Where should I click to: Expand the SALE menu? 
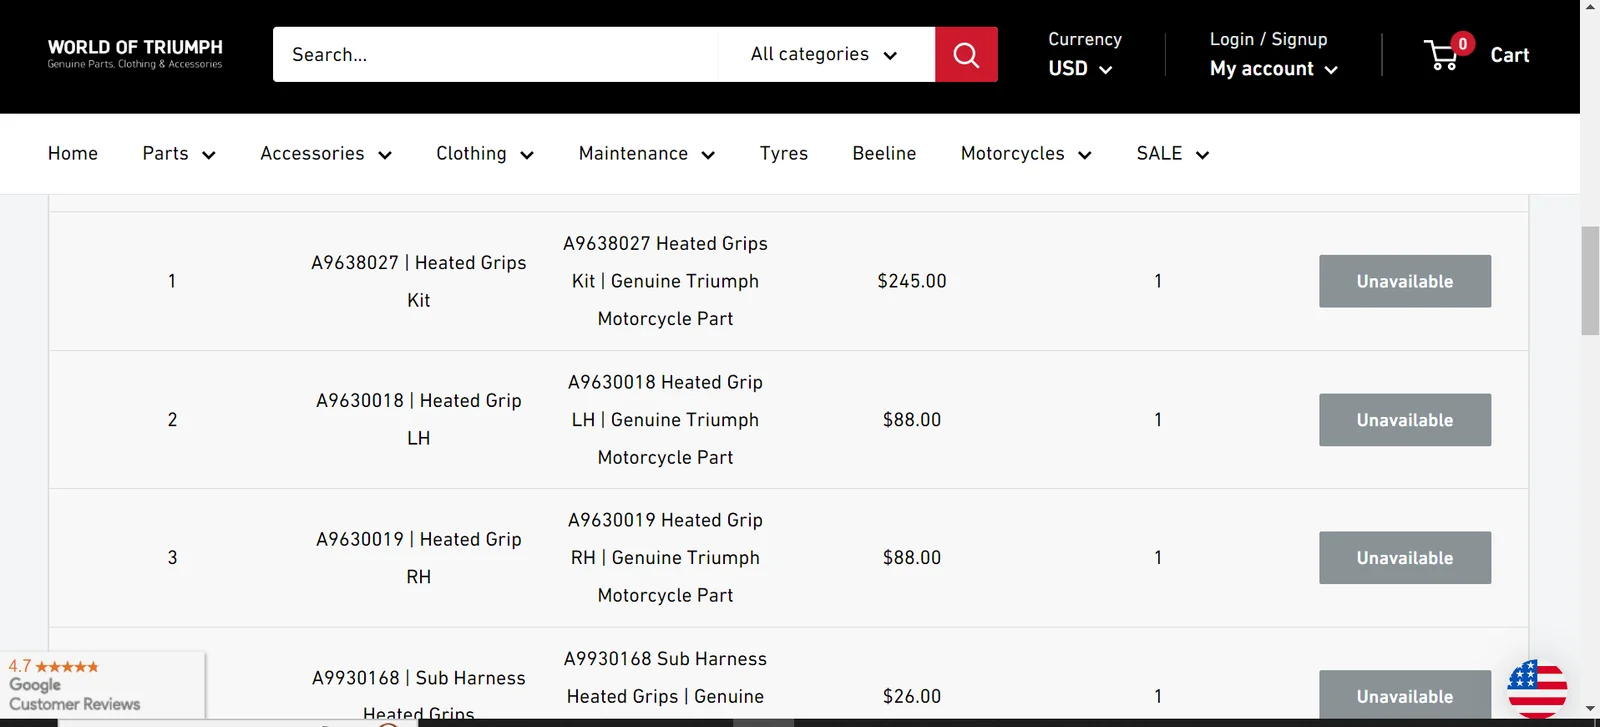point(1172,154)
